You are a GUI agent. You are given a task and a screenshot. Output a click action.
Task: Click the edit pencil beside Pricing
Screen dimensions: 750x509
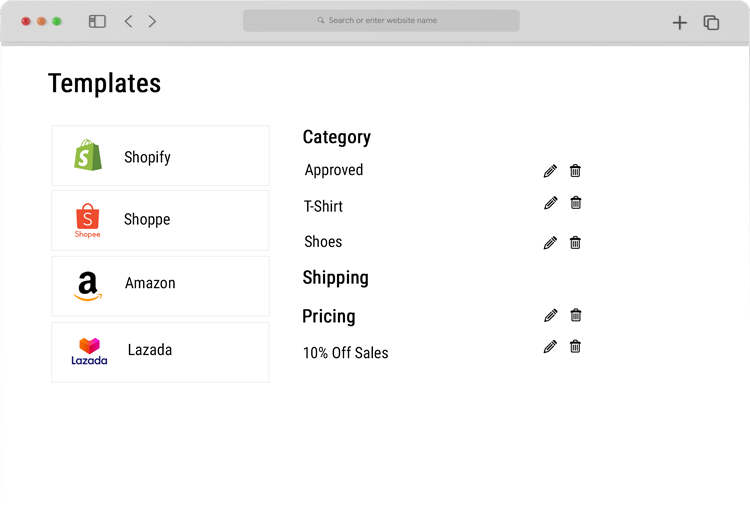click(x=551, y=315)
